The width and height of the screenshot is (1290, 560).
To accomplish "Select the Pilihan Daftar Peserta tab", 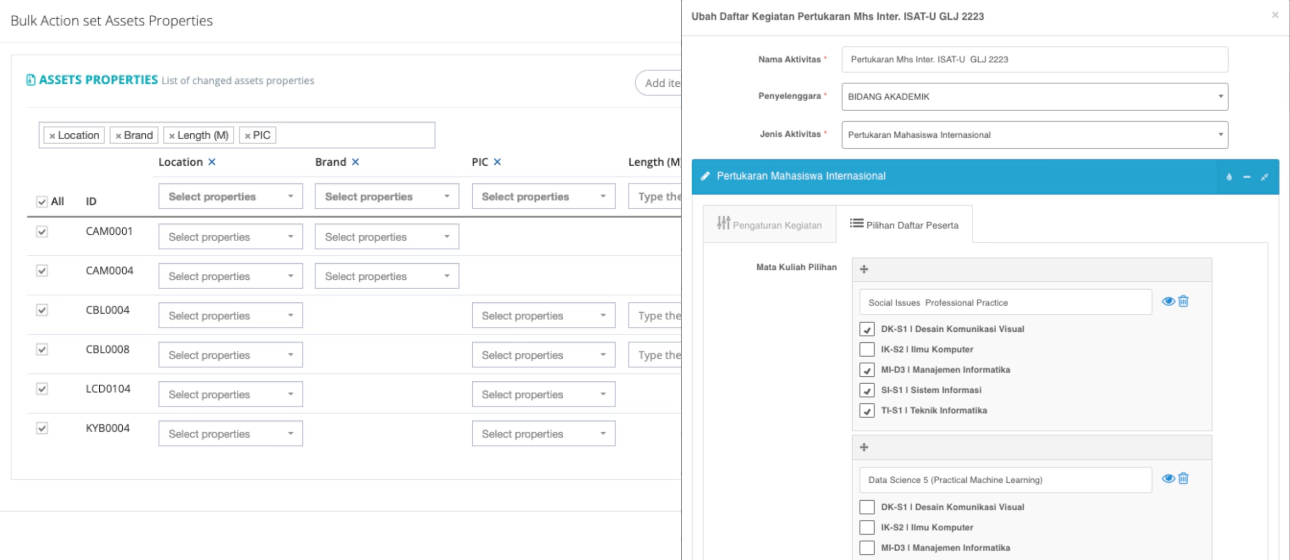I will click(904, 225).
